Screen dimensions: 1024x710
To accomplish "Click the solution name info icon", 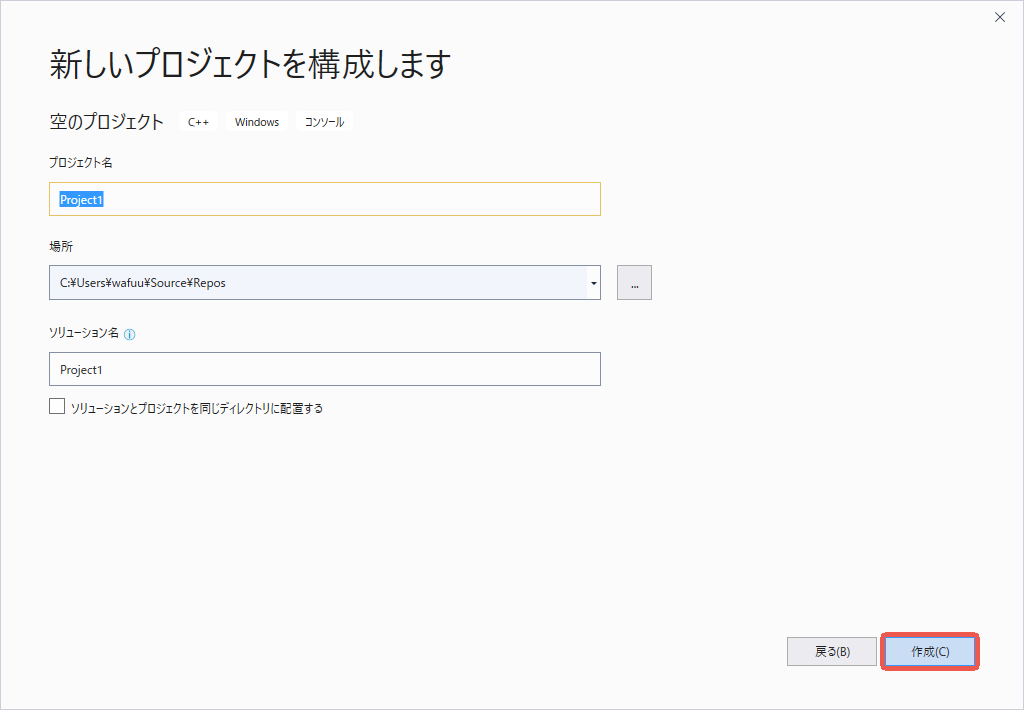I will click(130, 335).
